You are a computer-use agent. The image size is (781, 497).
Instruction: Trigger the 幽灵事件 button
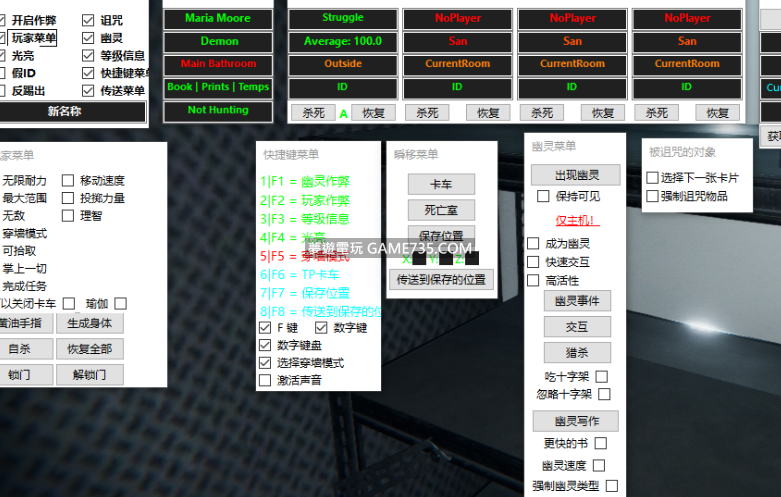(x=577, y=301)
